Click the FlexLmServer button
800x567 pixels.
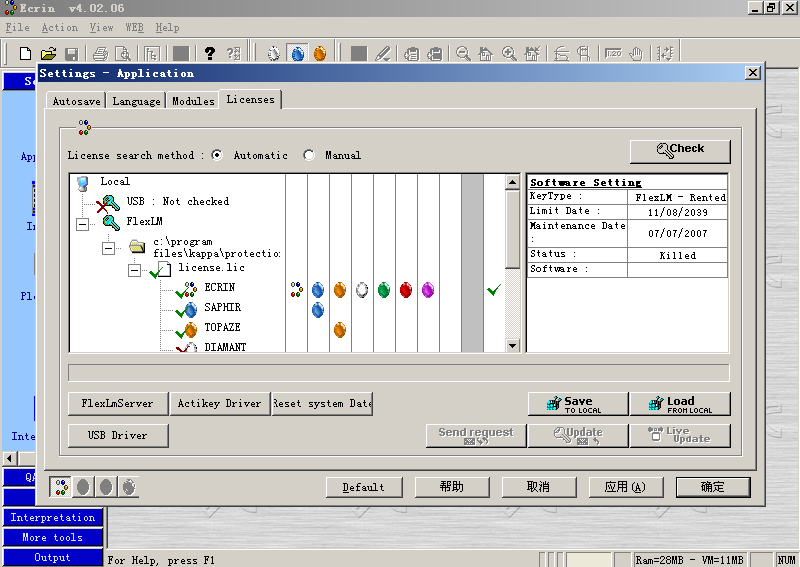click(117, 403)
